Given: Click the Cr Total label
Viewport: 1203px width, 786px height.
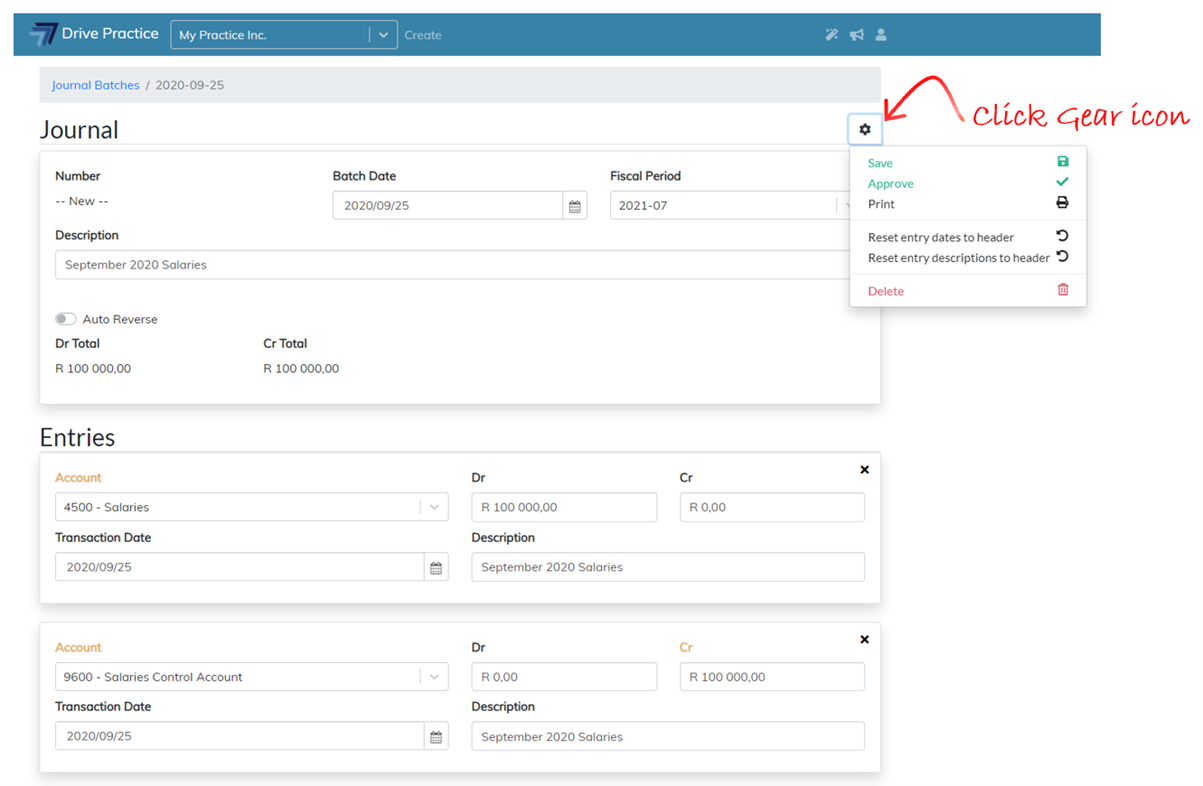Looking at the screenshot, I should point(285,343).
